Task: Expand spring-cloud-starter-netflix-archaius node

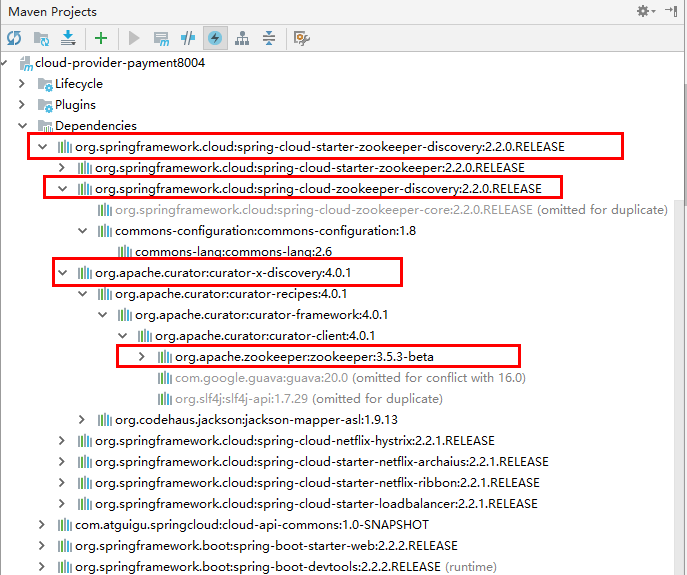Action: (x=62, y=461)
